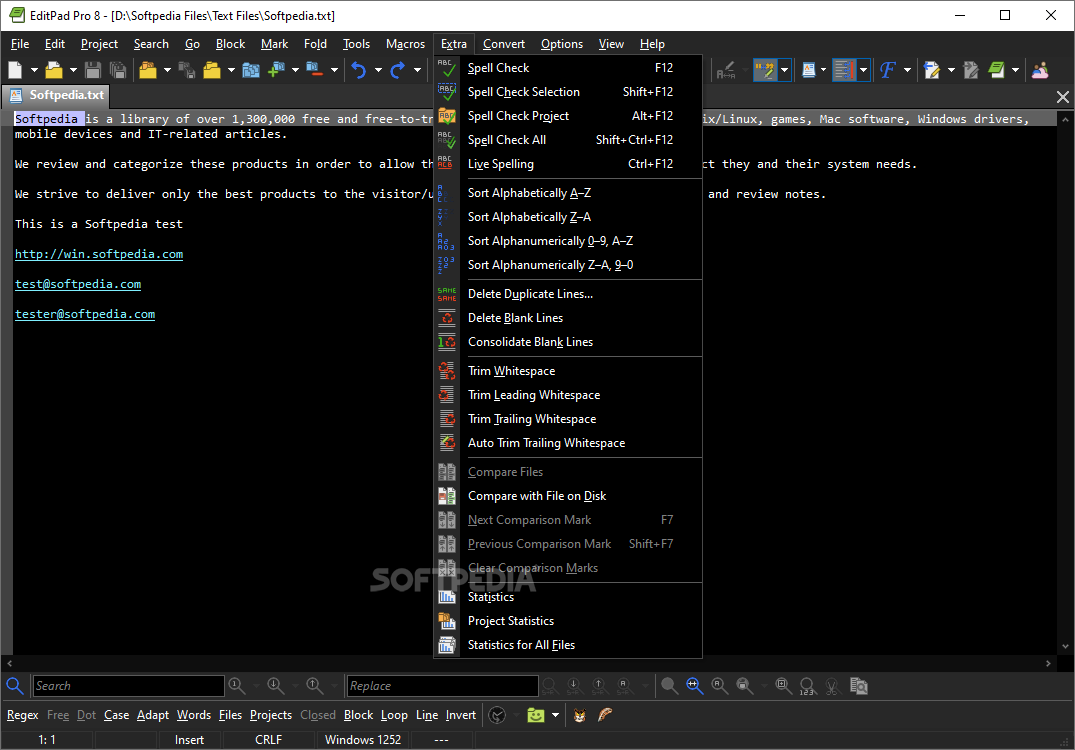
Task: Close the tab with the X button
Action: tap(1063, 97)
